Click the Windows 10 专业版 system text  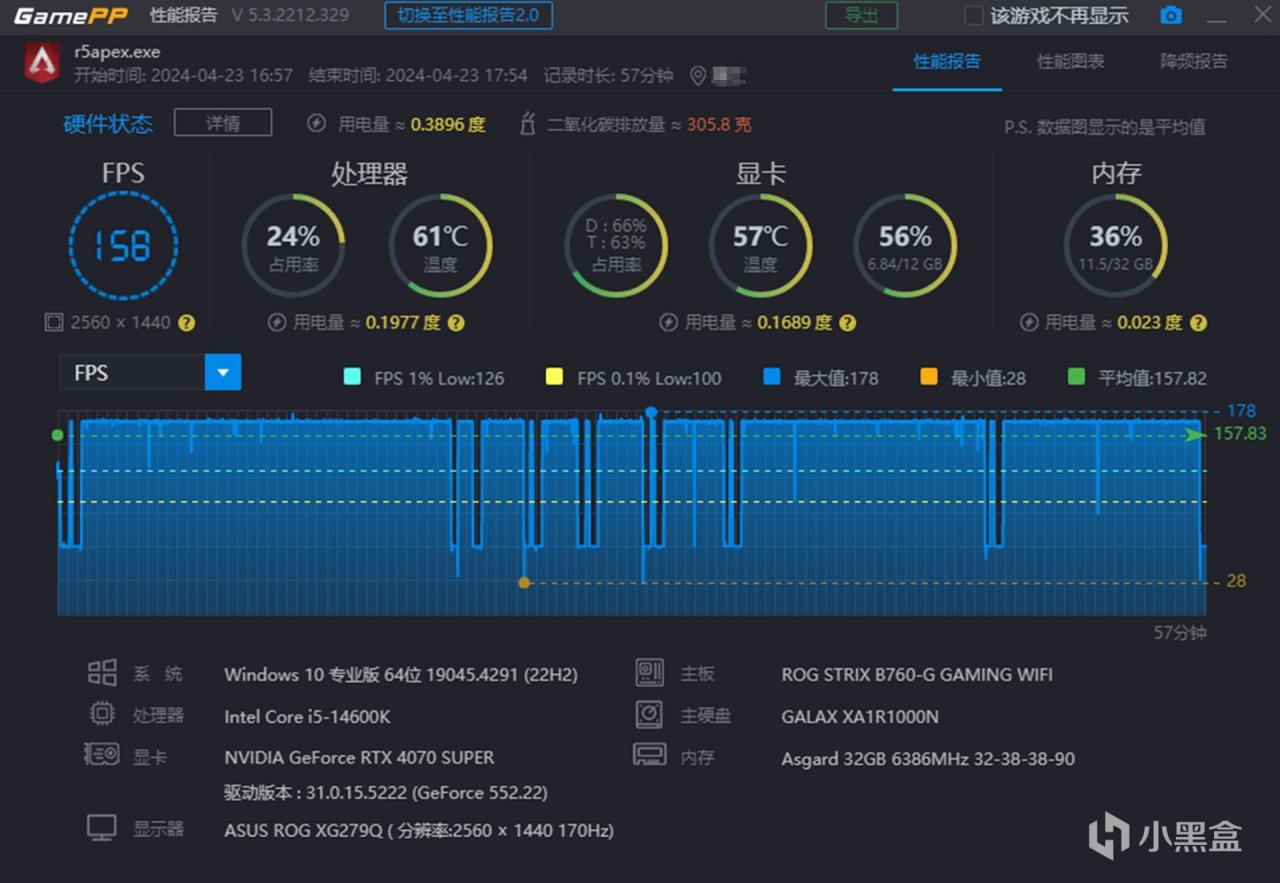401,674
